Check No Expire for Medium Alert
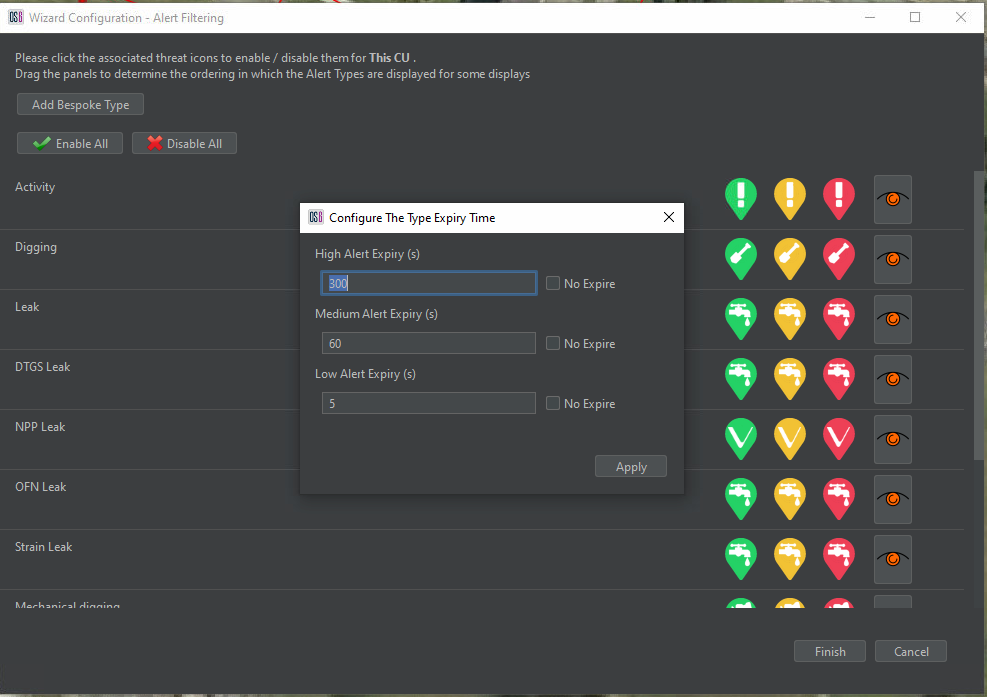This screenshot has height=697, width=987. point(553,344)
